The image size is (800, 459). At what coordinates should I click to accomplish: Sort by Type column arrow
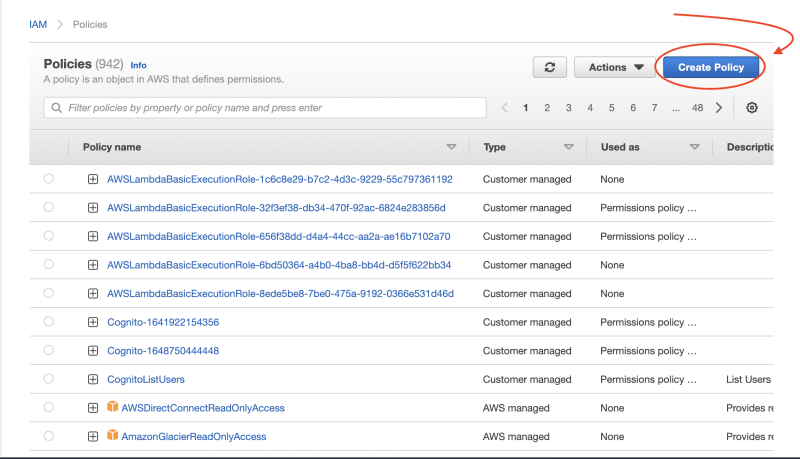coord(568,147)
